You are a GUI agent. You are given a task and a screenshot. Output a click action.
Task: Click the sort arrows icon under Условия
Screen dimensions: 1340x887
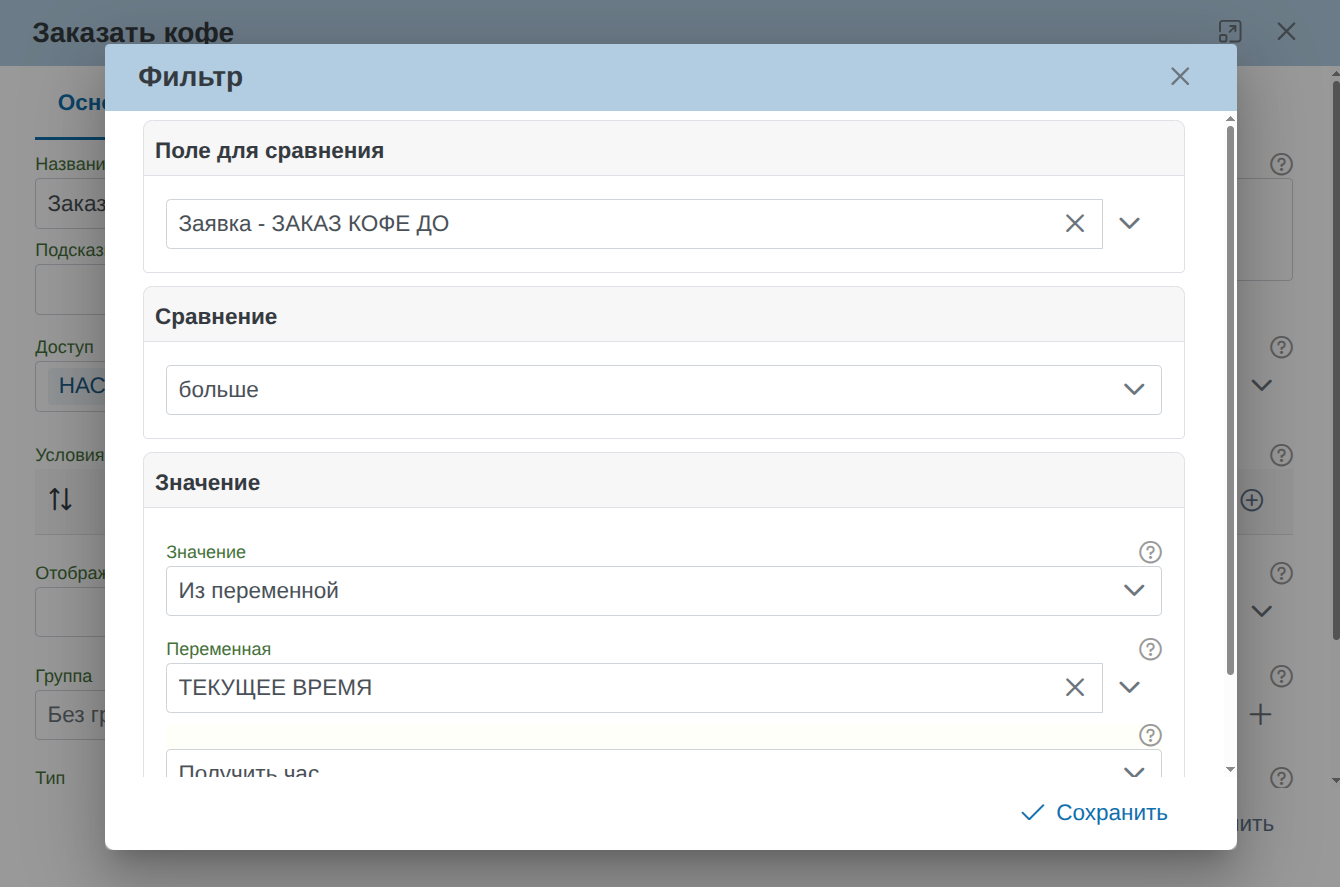coord(61,500)
